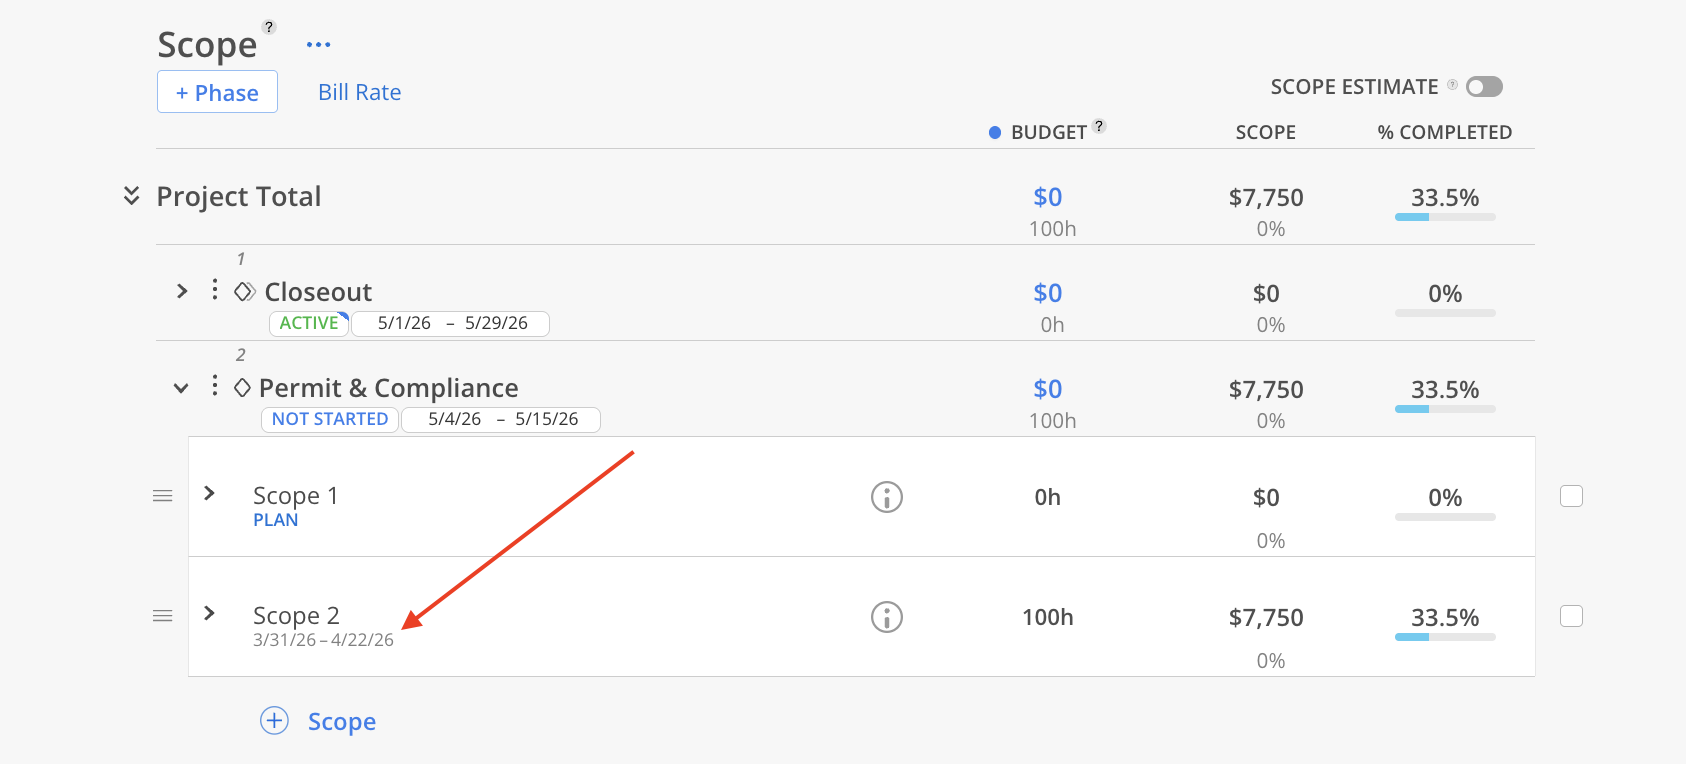Collapse the Permit & Compliance phase
The image size is (1686, 764).
pos(181,388)
